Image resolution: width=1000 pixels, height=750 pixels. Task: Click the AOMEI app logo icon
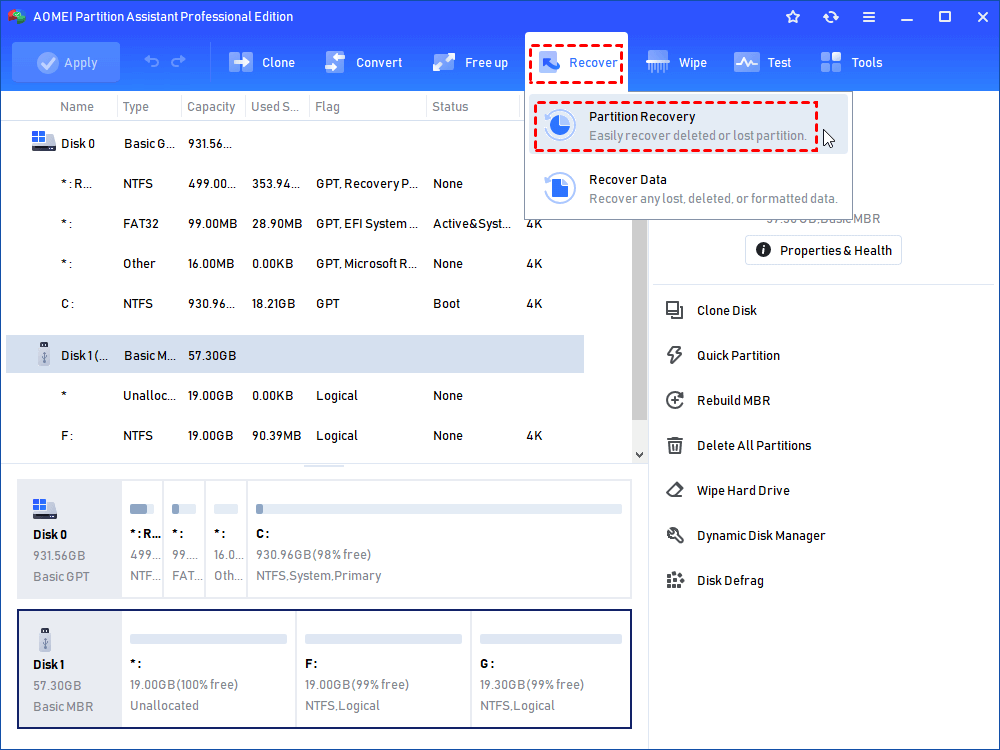17,16
